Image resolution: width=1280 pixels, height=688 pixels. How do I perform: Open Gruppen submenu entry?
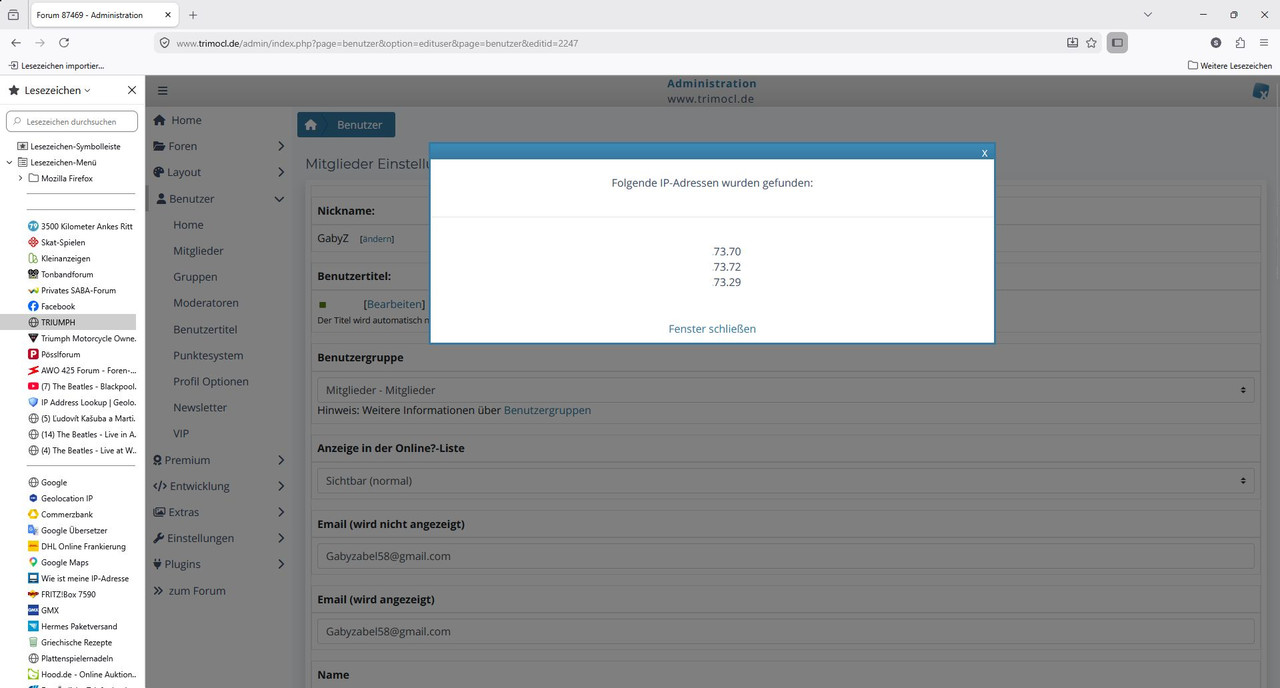tap(195, 277)
